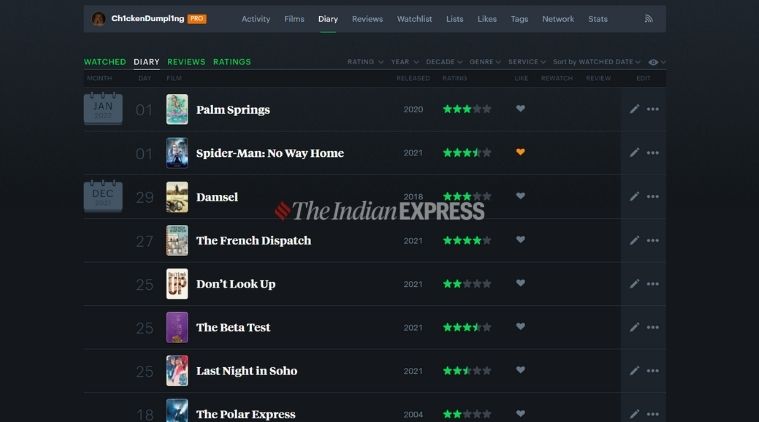759x422 pixels.
Task: Open Palm Springs film title
Action: tap(233, 110)
